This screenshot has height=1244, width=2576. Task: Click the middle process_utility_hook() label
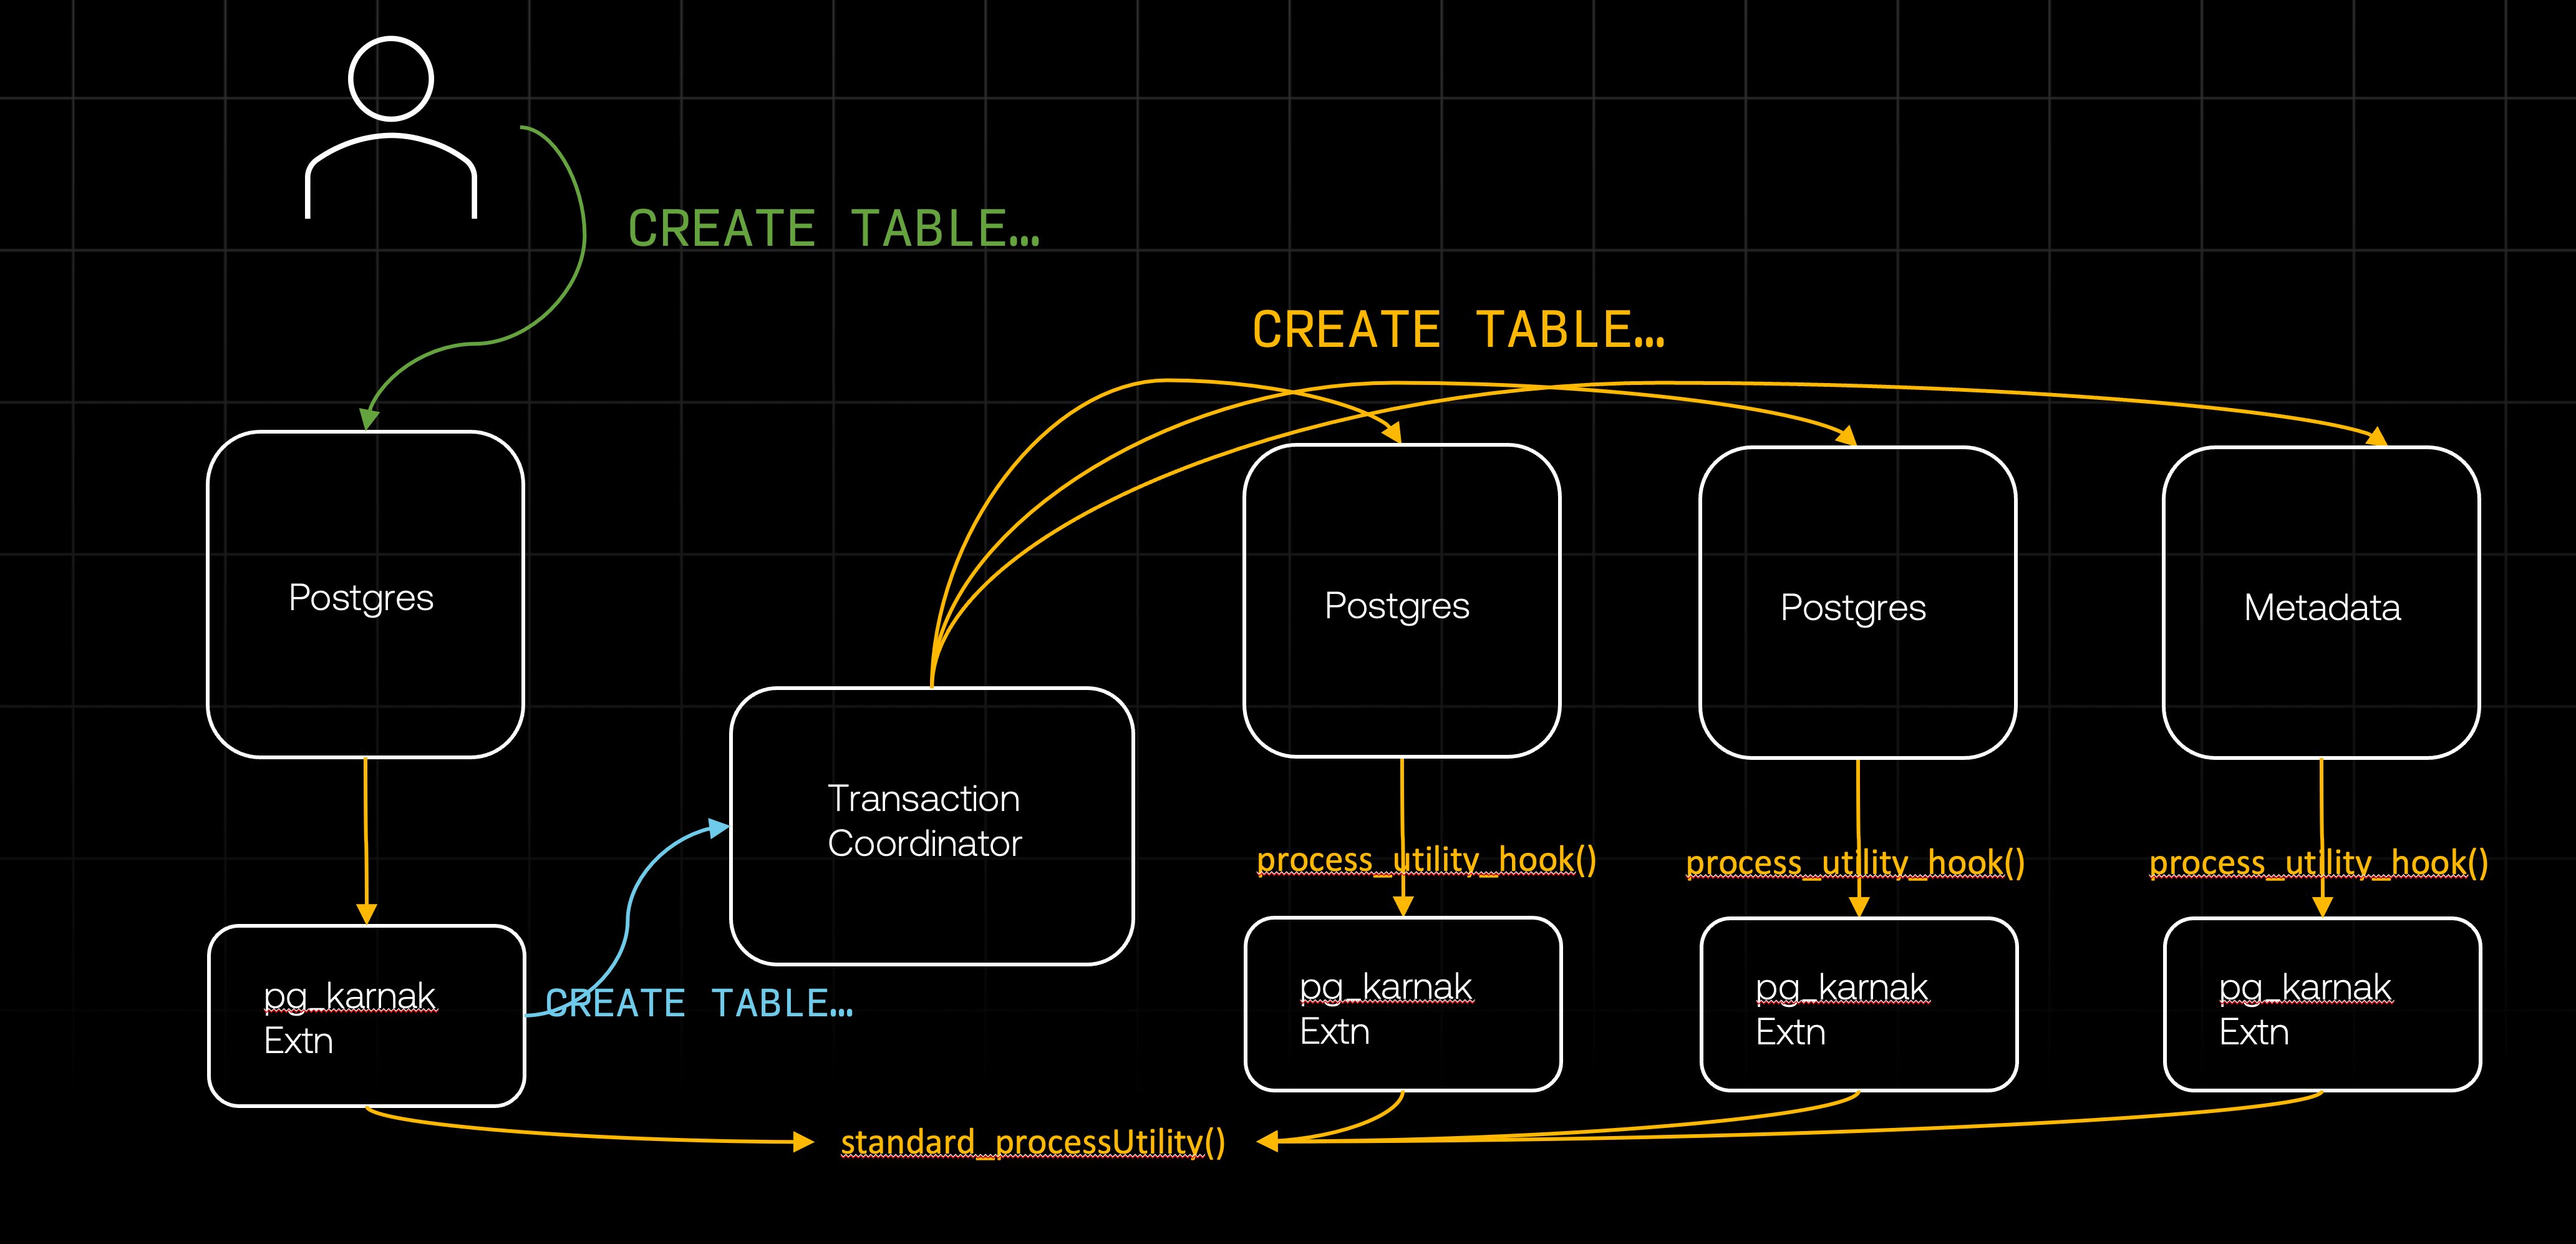pos(1854,862)
